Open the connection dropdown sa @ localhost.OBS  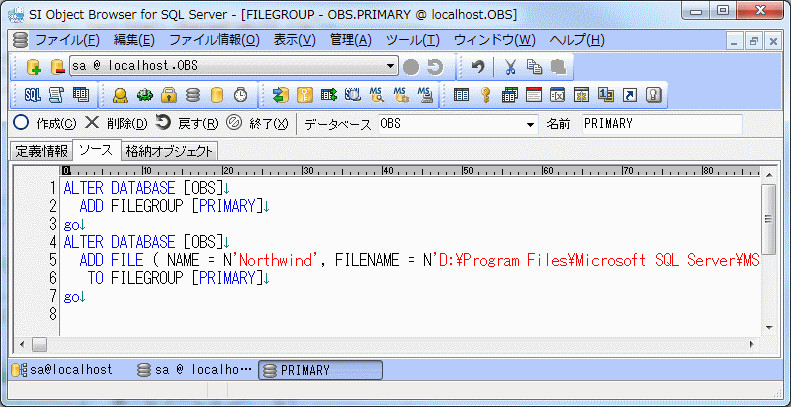[234, 67]
